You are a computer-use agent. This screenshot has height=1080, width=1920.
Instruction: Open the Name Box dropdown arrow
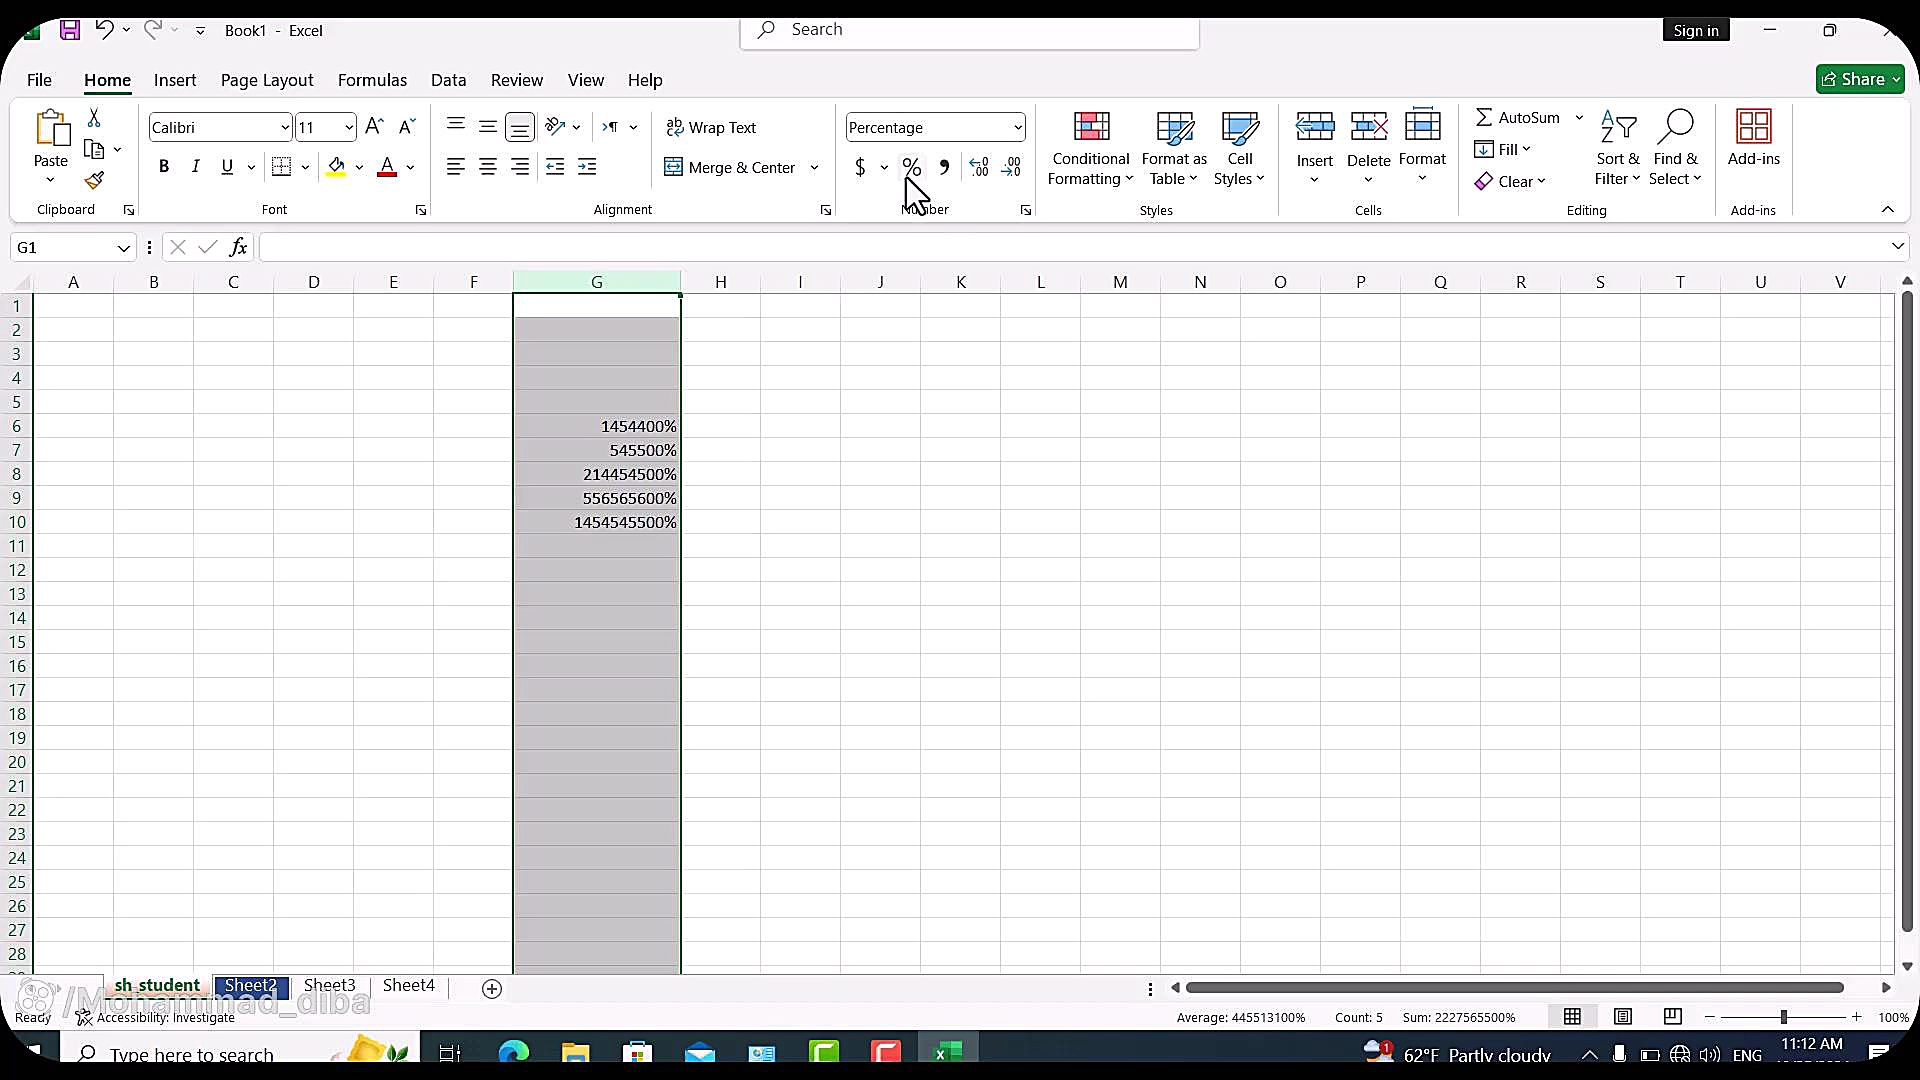click(123, 248)
